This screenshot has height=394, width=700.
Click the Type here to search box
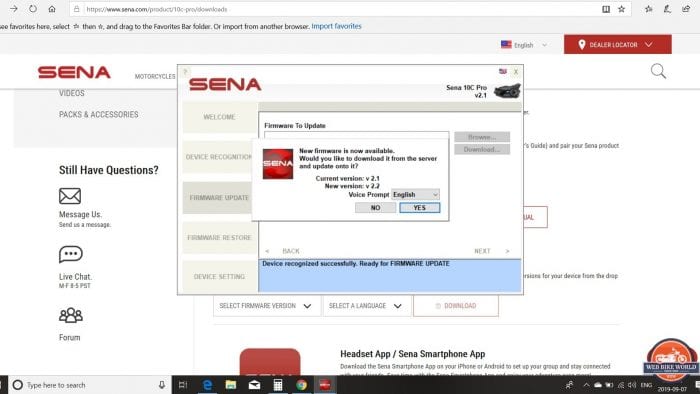point(89,385)
